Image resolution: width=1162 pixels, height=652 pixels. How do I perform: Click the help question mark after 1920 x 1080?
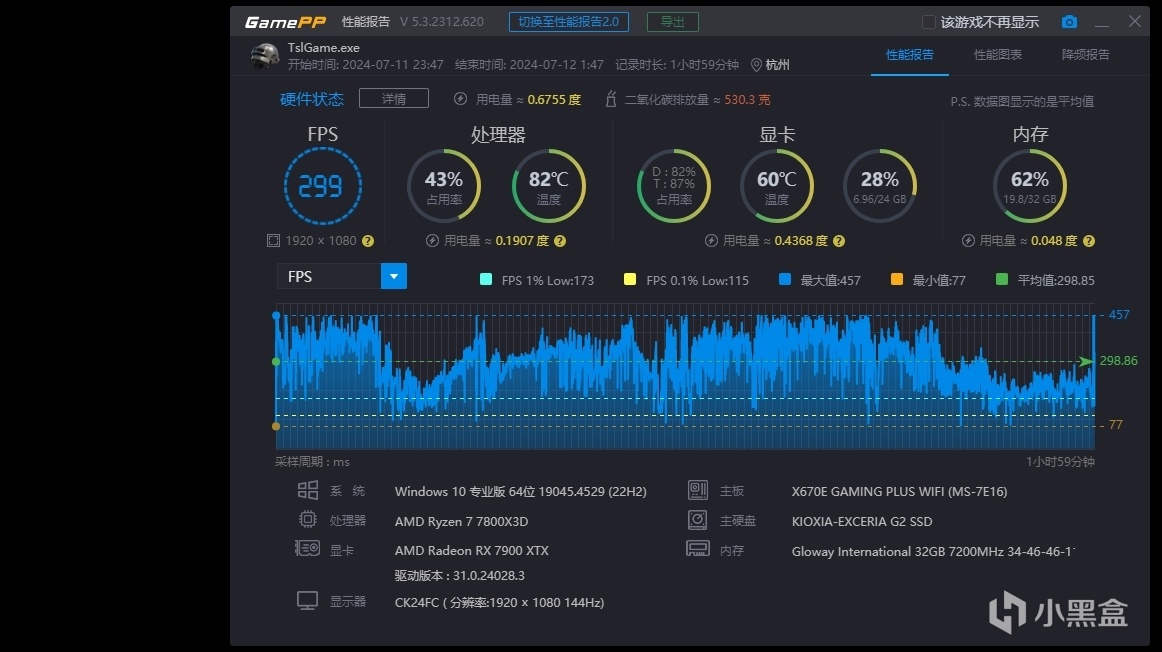point(368,241)
